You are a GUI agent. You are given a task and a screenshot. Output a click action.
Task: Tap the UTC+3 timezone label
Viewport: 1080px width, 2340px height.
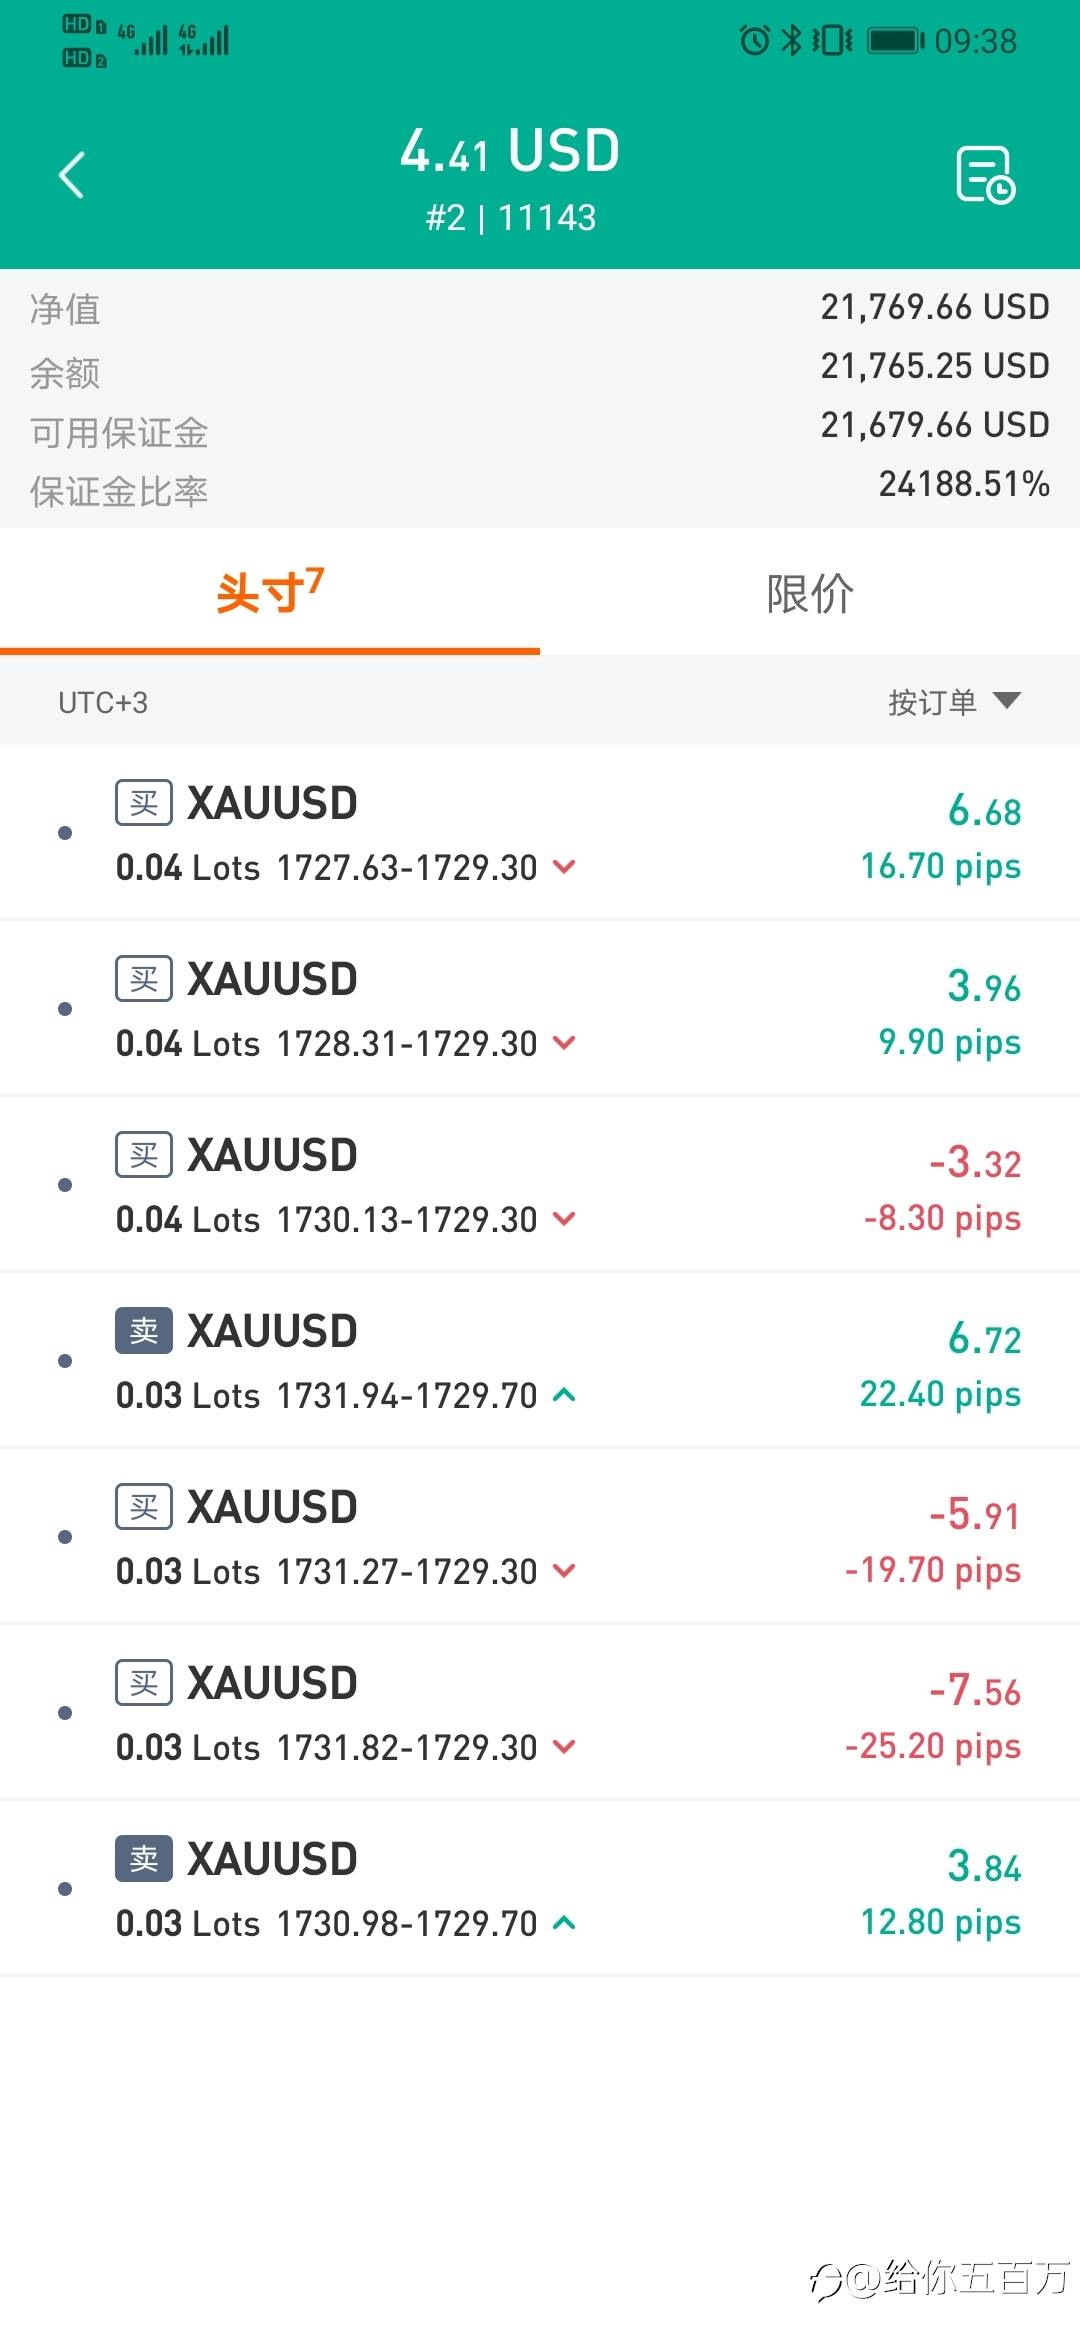(103, 703)
